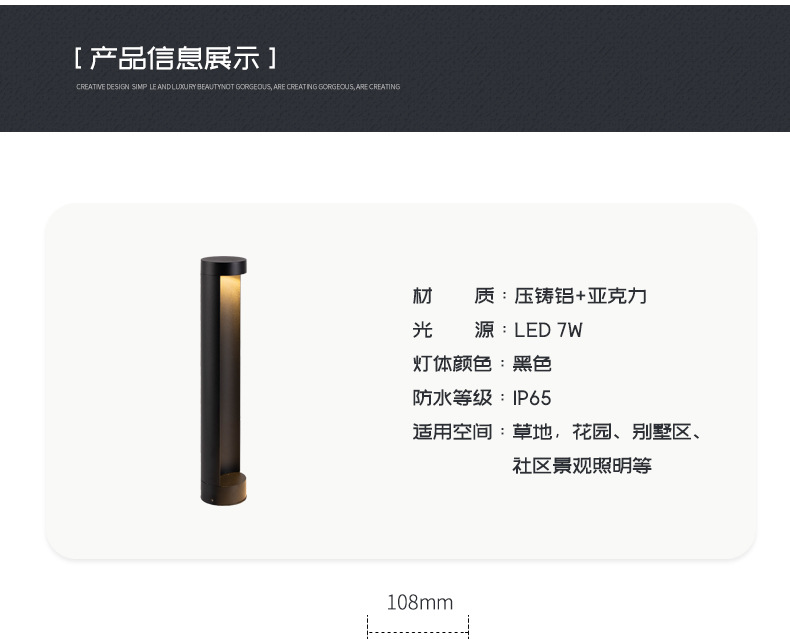The width and height of the screenshot is (790, 639).
Task: Click the IP65 waterproof rating
Action: tap(532, 398)
